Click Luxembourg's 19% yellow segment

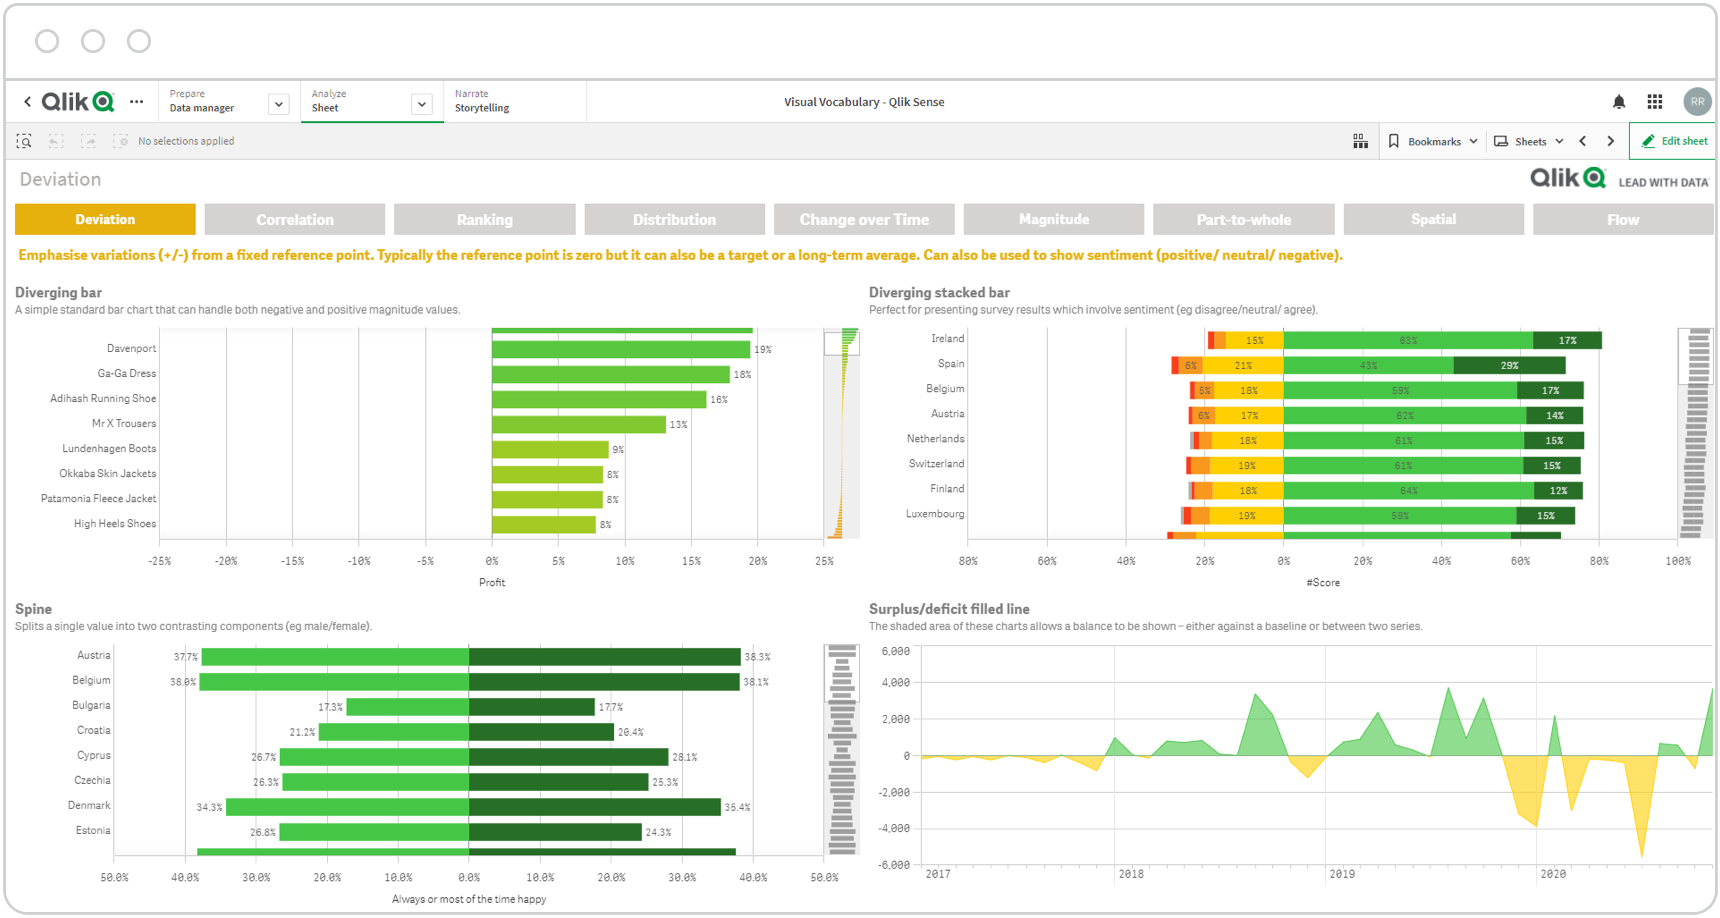[1246, 515]
